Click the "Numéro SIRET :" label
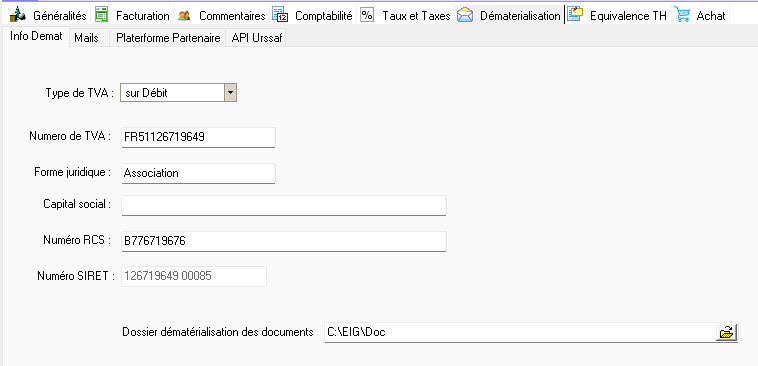Image resolution: width=758 pixels, height=366 pixels. 76,276
